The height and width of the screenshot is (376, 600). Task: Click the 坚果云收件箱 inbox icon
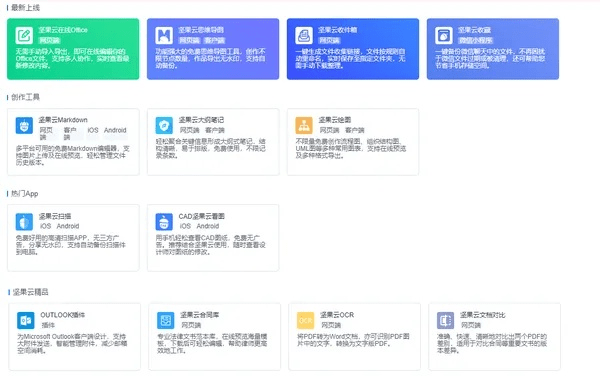[x=304, y=36]
